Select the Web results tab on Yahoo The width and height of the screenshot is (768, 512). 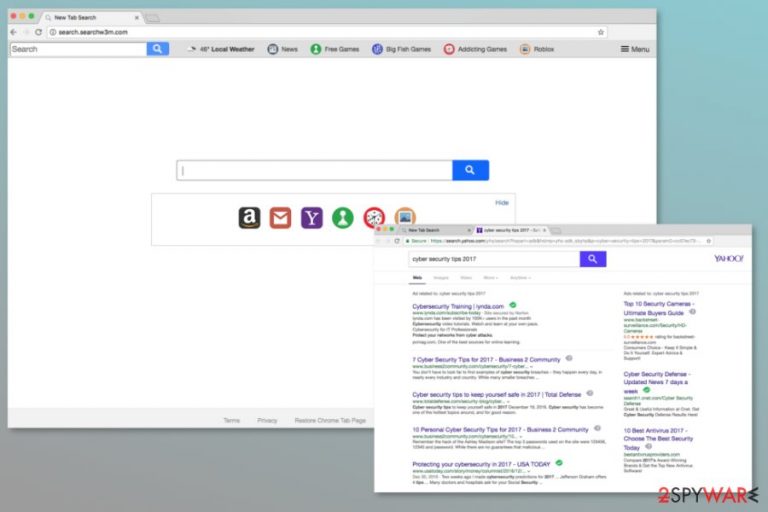pyautogui.click(x=417, y=278)
